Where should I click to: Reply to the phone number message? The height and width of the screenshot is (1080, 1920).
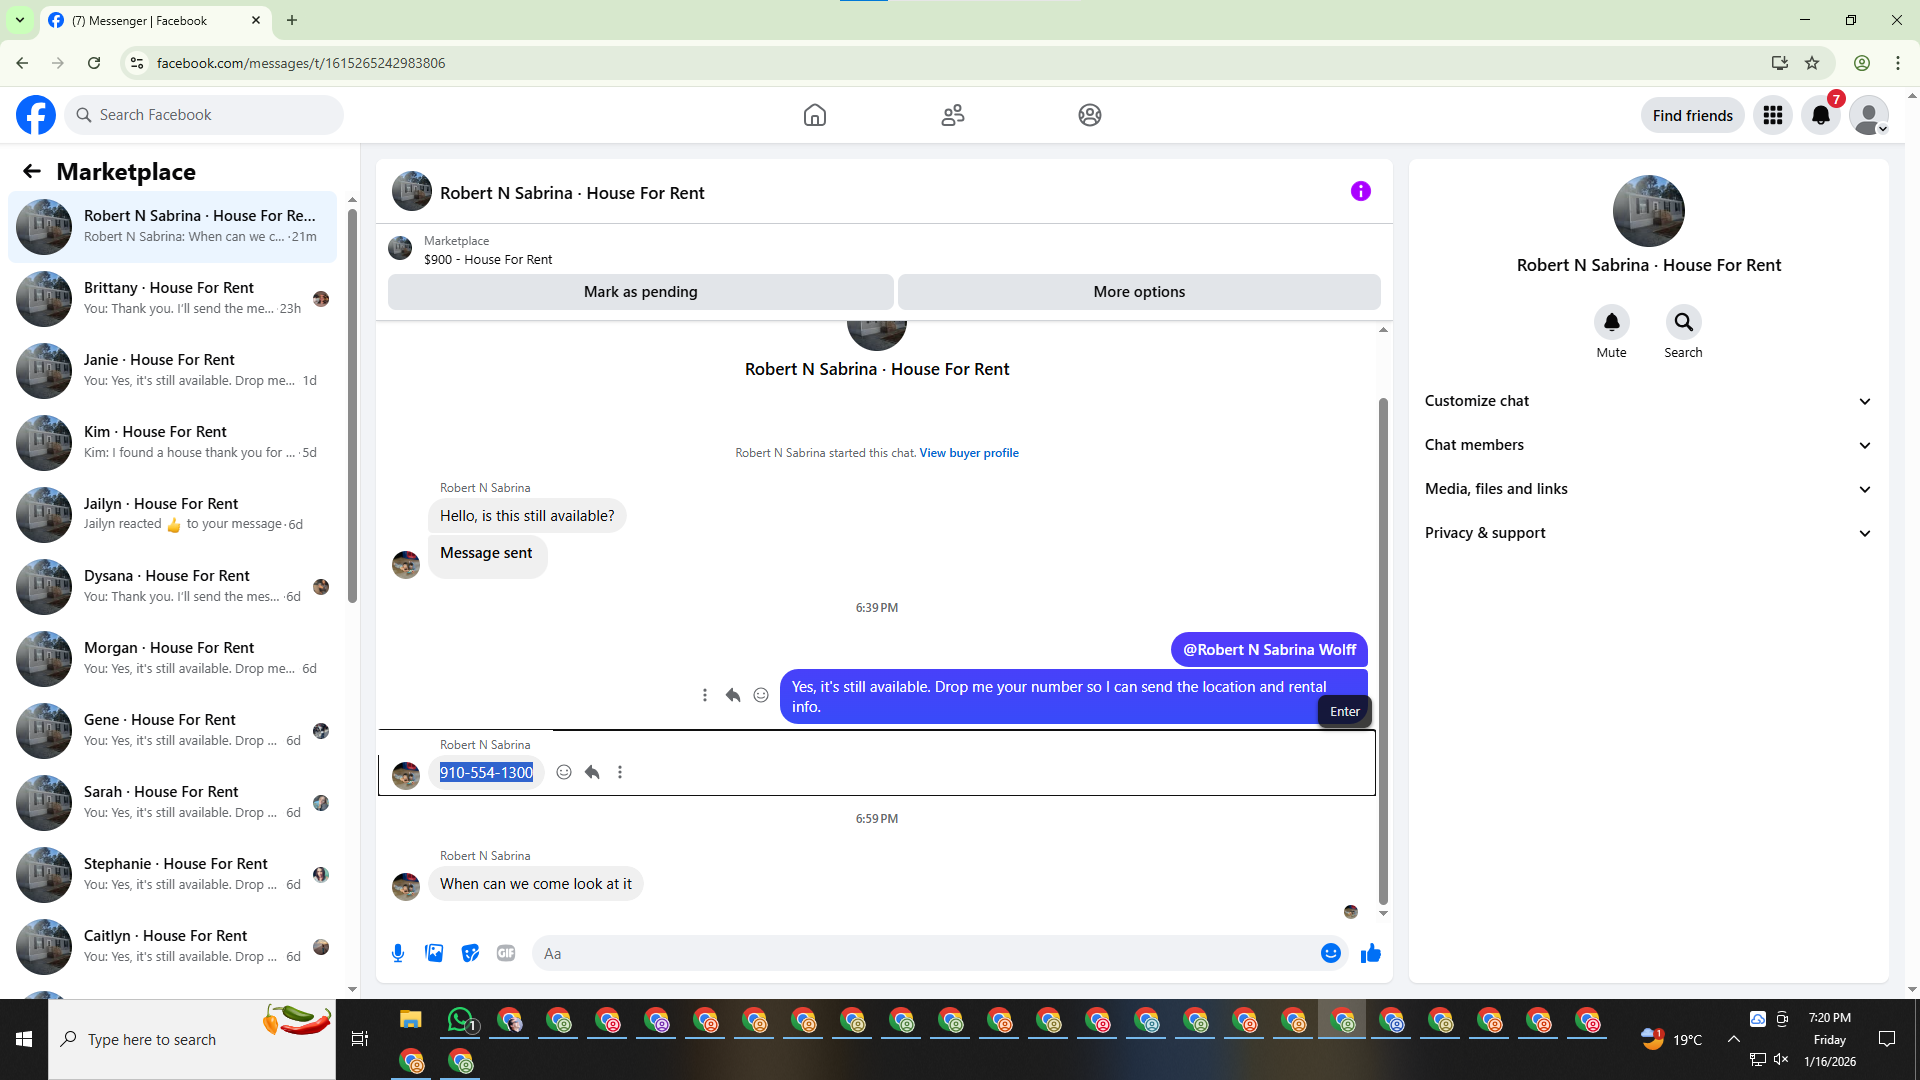(592, 772)
